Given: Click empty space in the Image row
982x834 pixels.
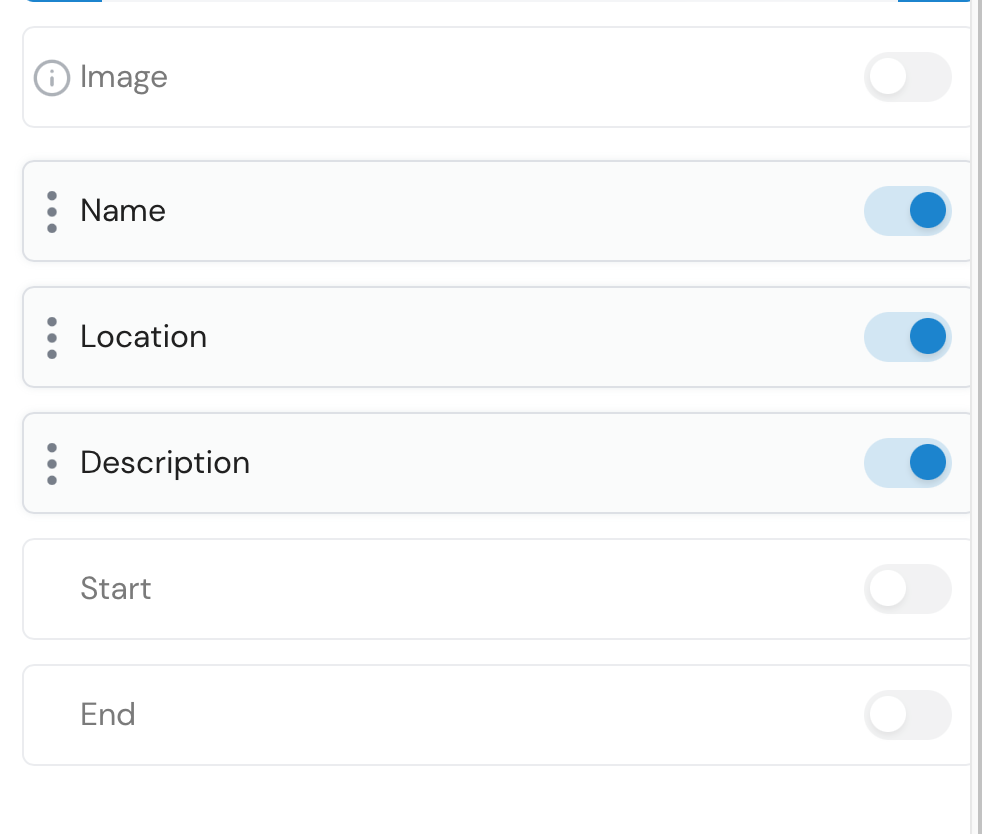Looking at the screenshot, I should pos(500,77).
